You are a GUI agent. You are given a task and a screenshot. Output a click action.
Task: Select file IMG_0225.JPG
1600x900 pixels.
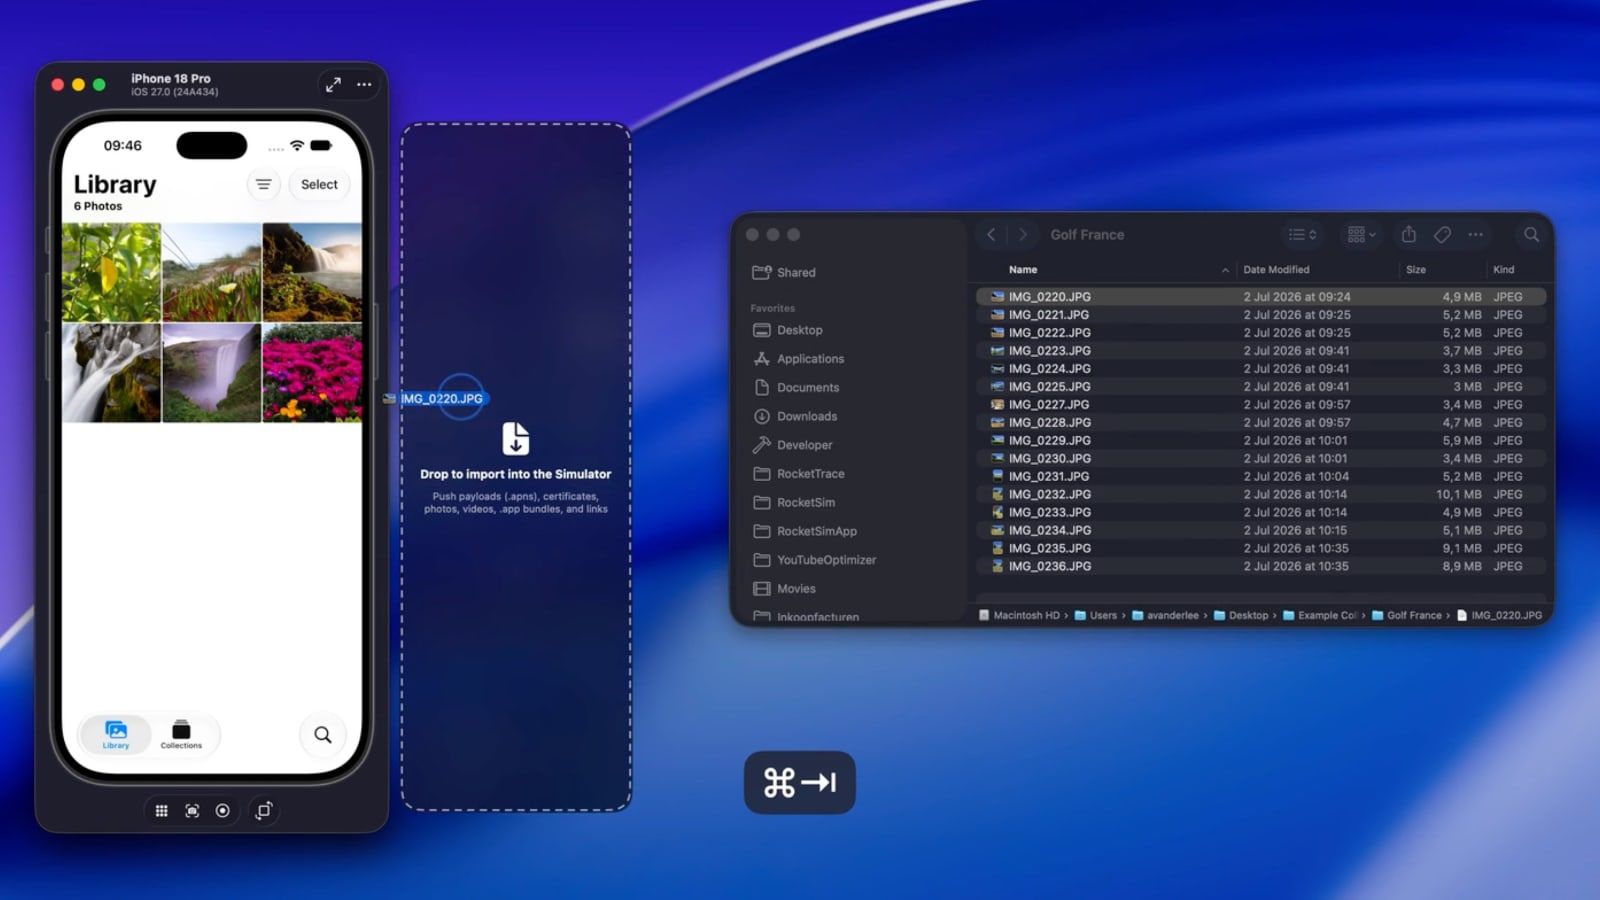click(x=1260, y=387)
